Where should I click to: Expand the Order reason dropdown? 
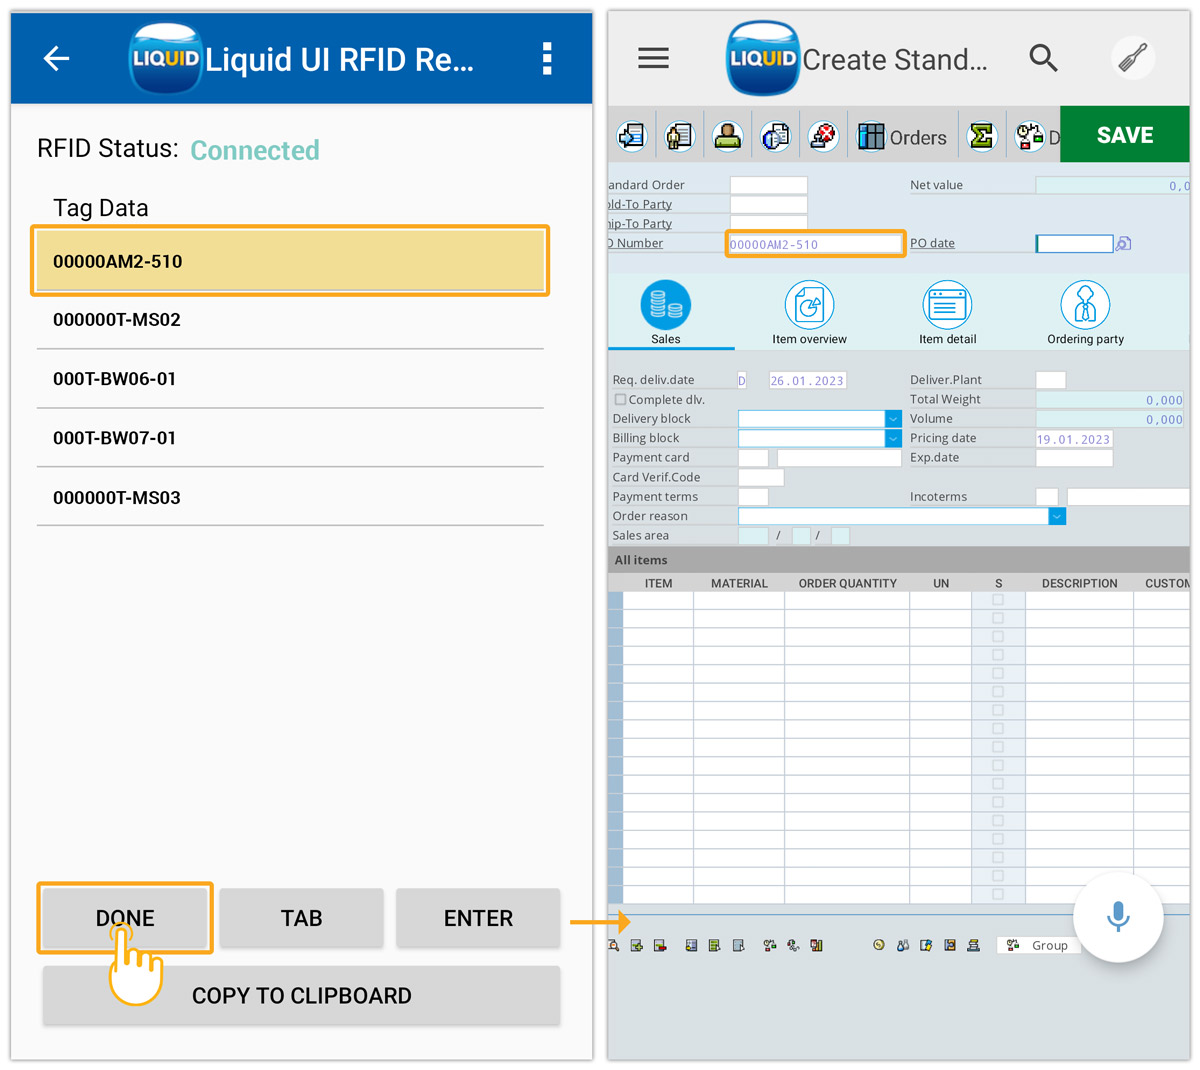coord(1057,516)
